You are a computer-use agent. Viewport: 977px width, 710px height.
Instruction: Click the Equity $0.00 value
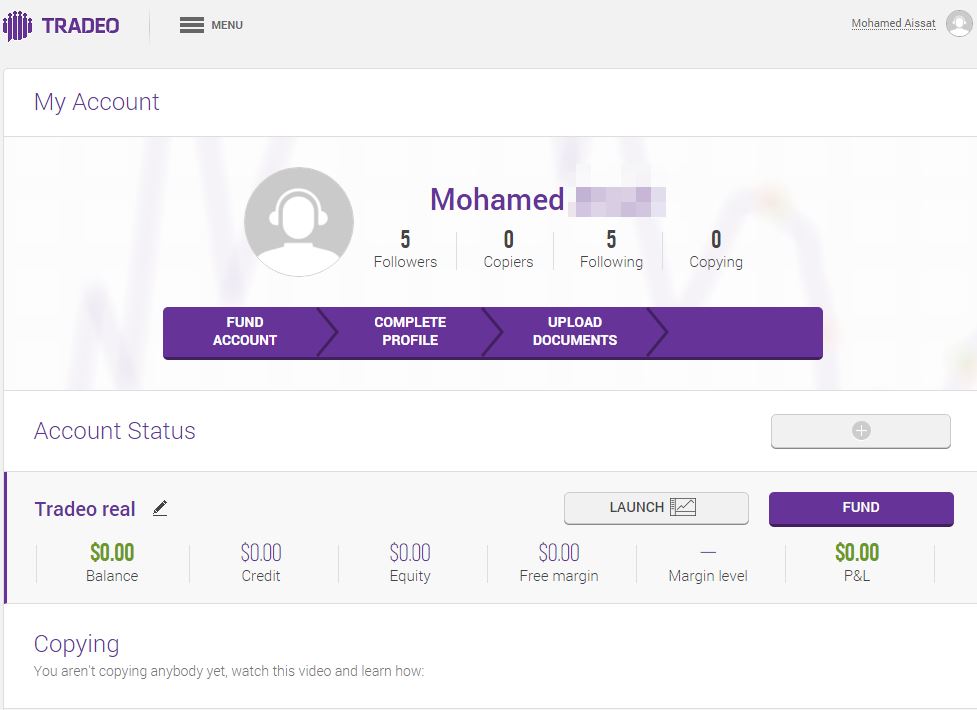pos(410,552)
